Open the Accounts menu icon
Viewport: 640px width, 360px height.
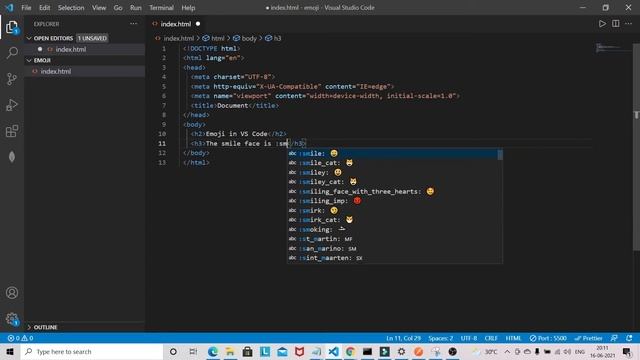click(x=12, y=293)
